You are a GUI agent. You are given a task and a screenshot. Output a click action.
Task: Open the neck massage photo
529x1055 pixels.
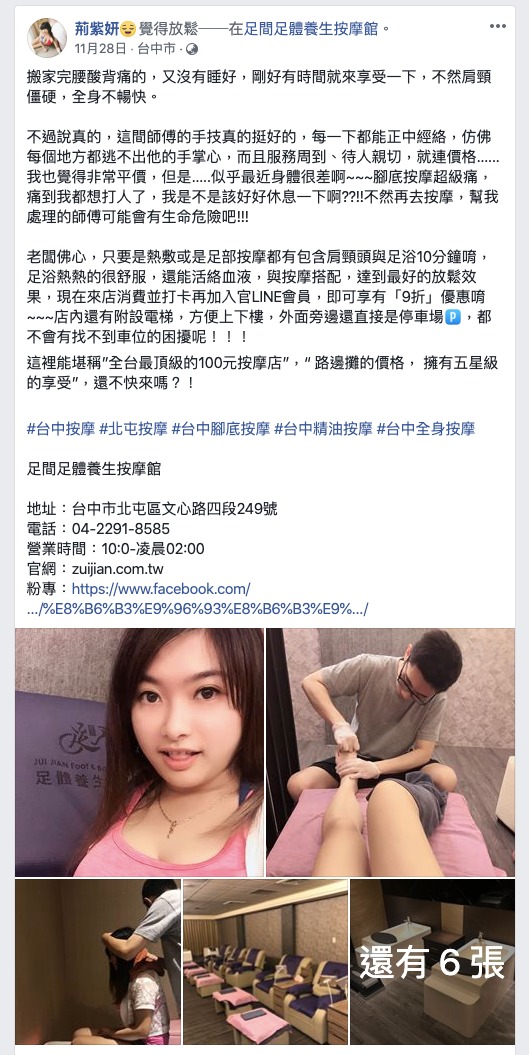[98, 961]
